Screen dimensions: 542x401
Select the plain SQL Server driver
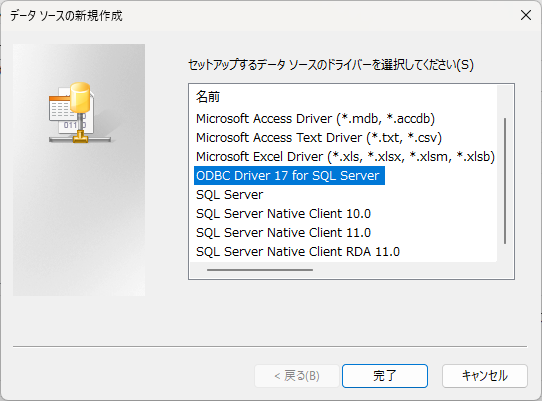tap(230, 195)
